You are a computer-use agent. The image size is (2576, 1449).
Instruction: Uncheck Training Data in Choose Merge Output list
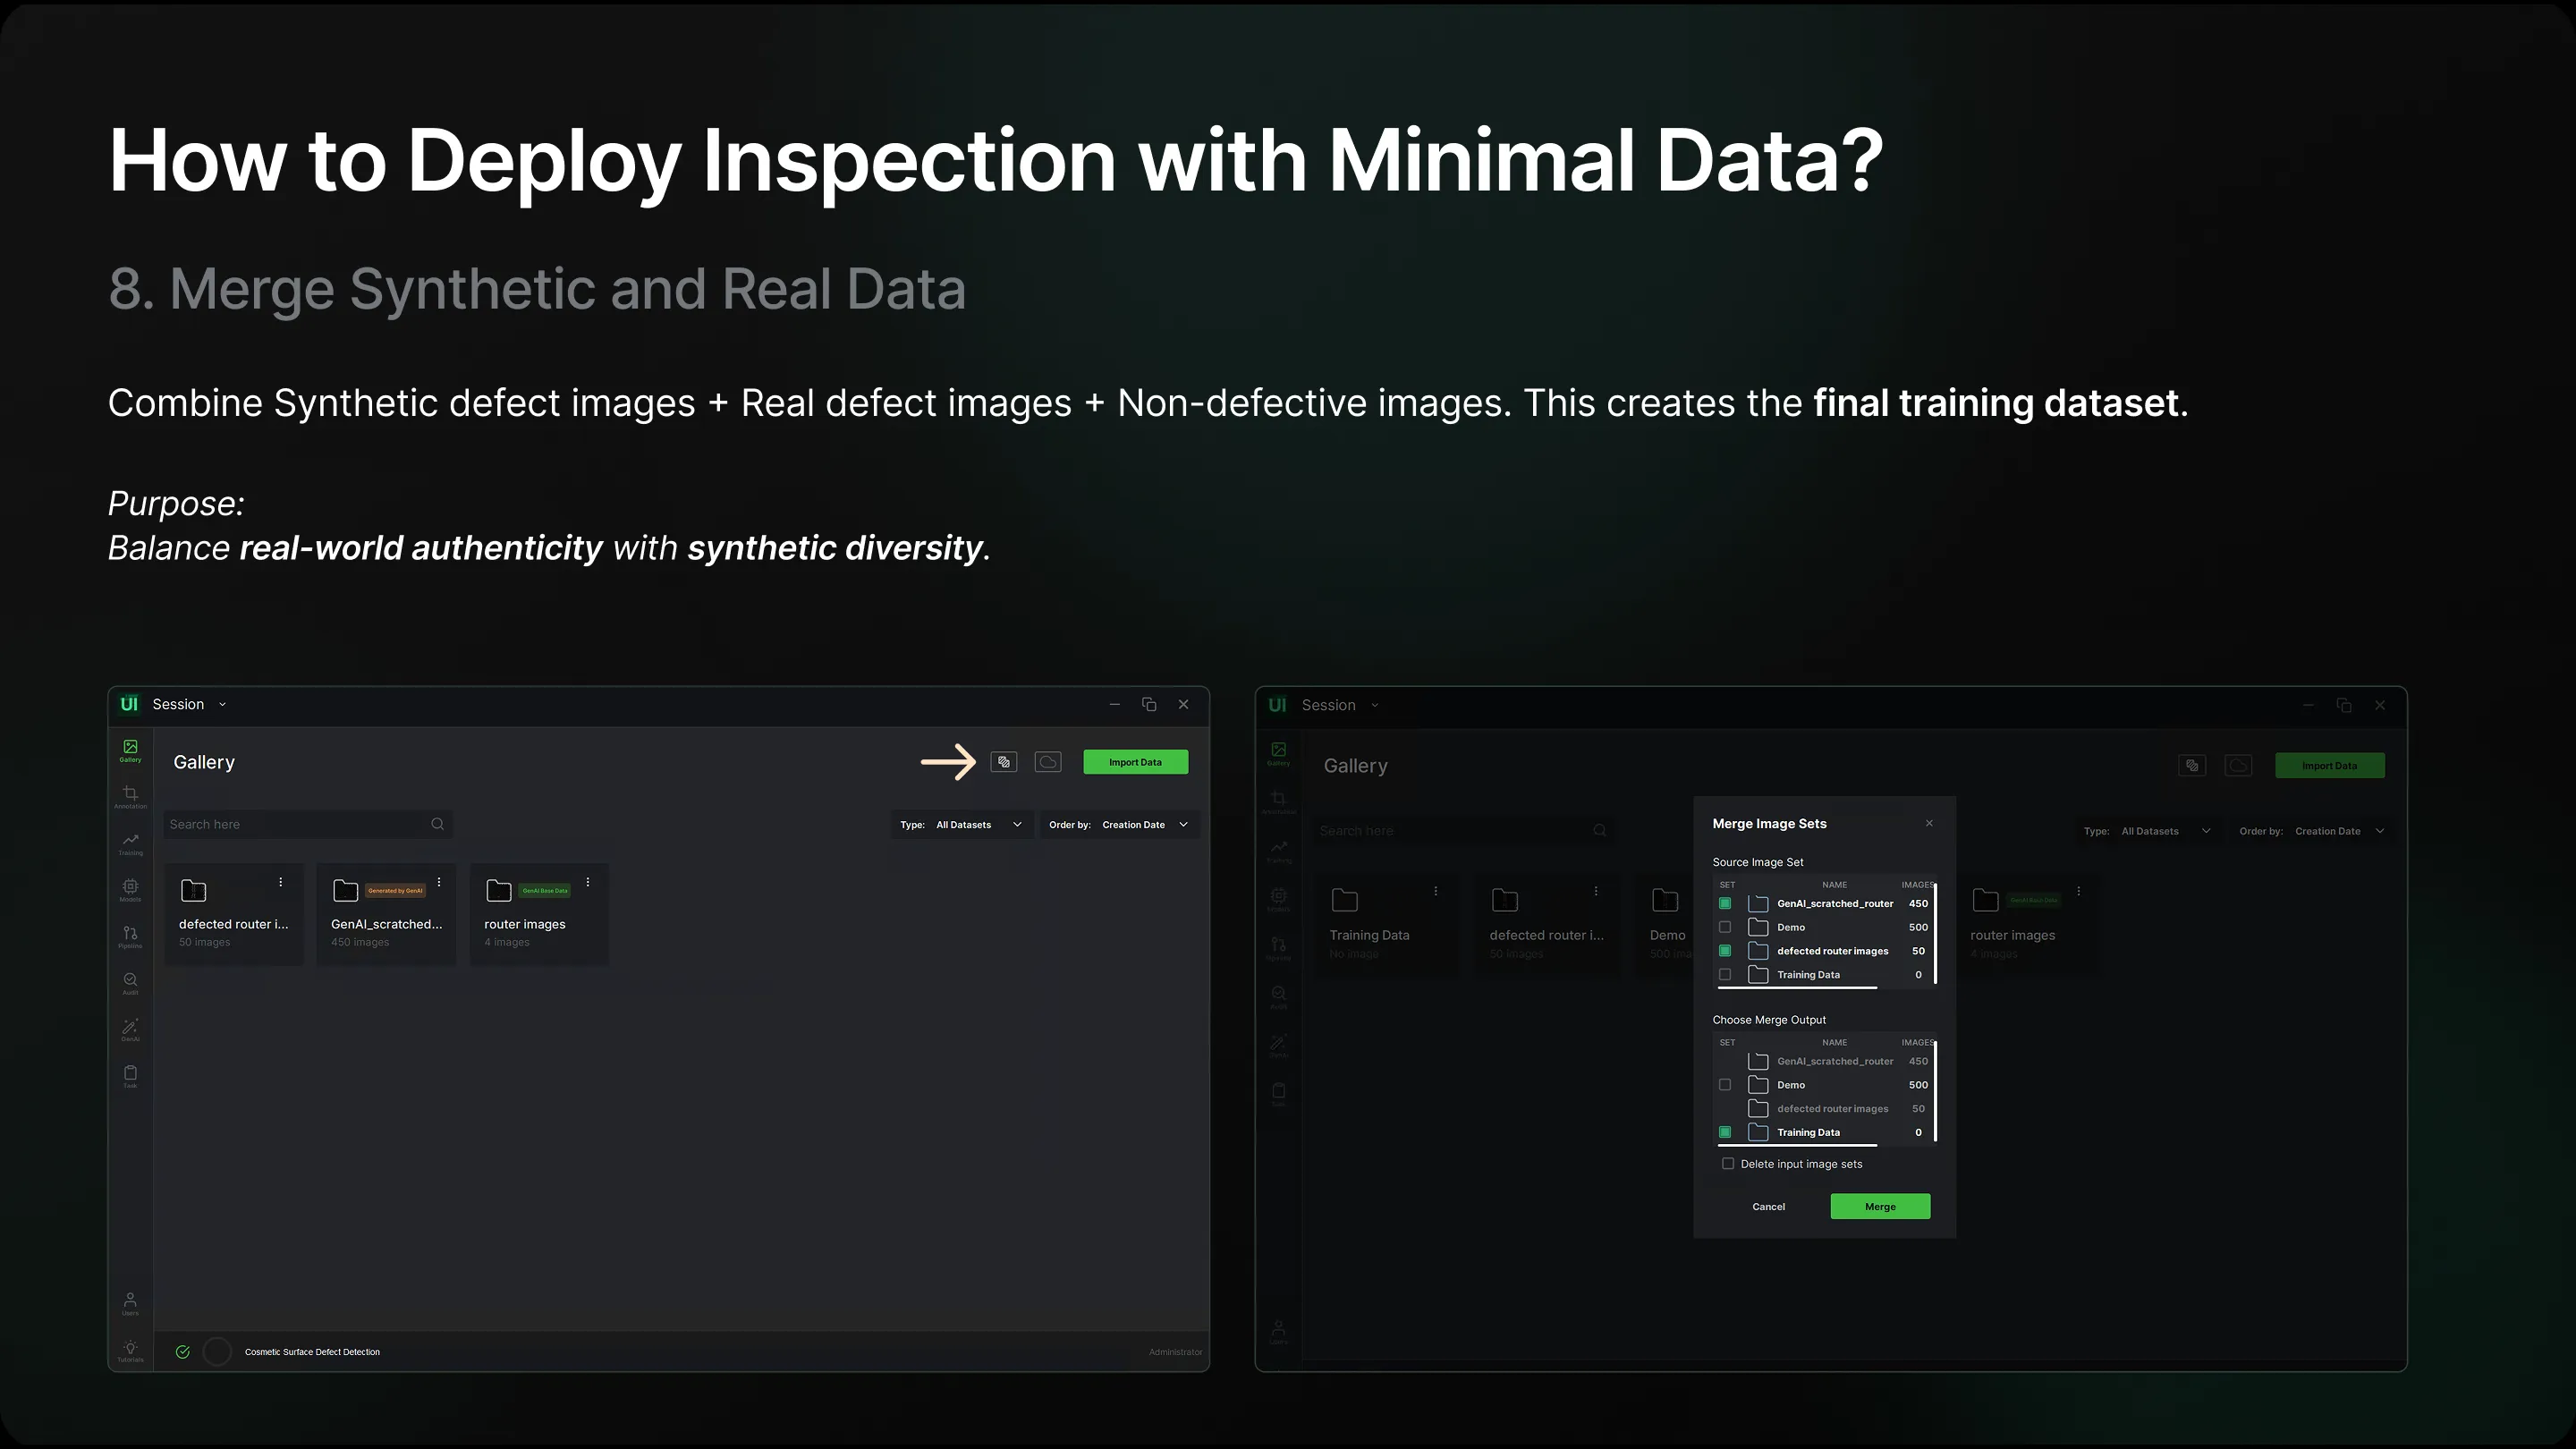[1725, 1132]
